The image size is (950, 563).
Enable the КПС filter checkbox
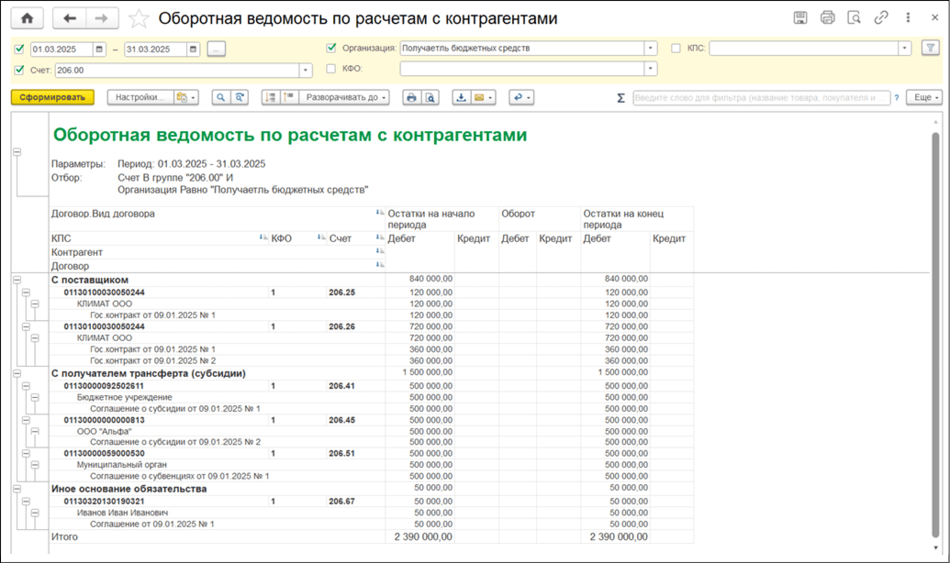pyautogui.click(x=676, y=48)
